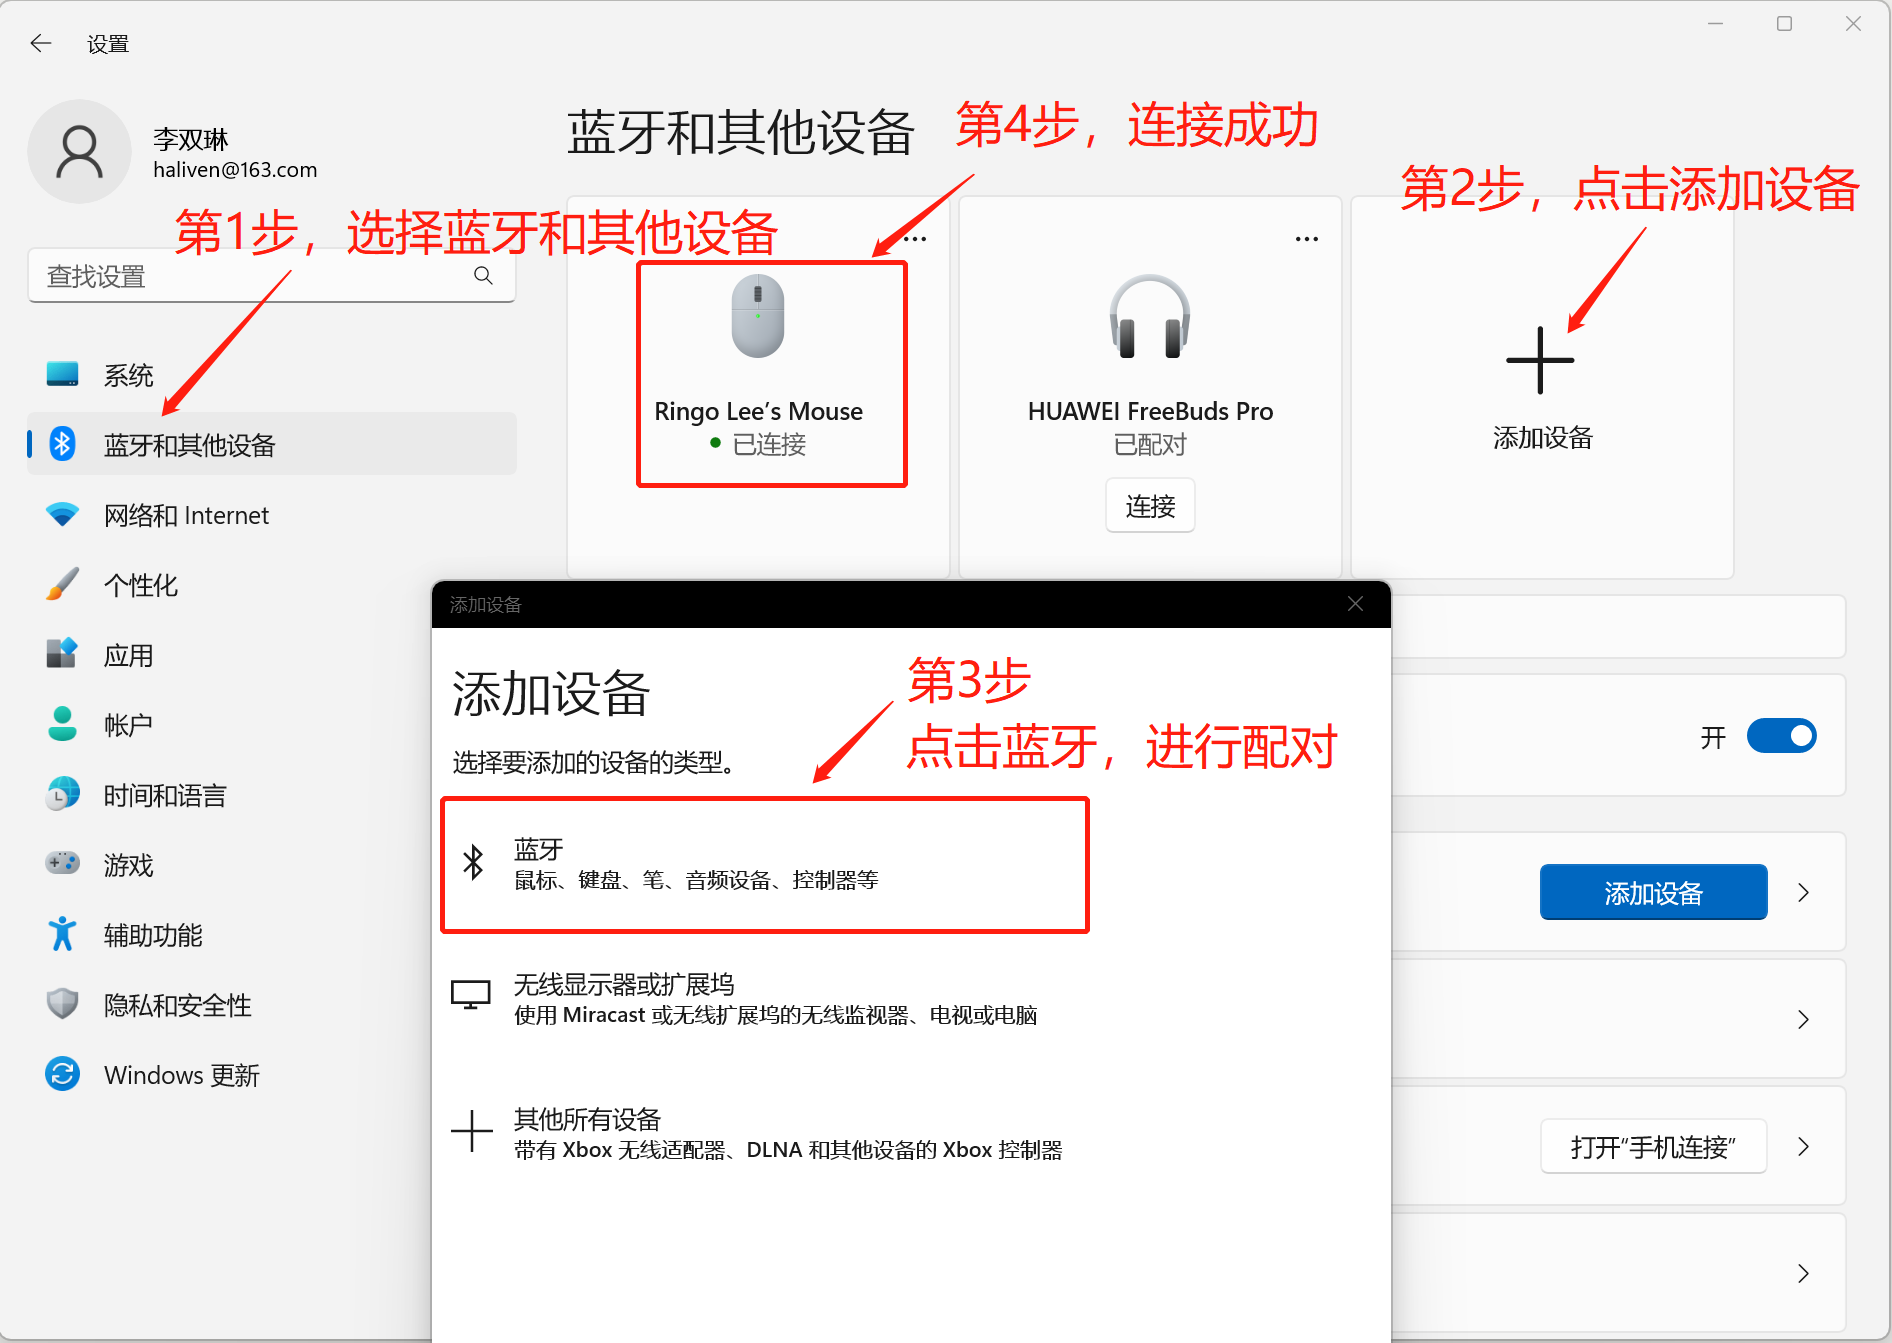
Task: Click the user profile avatar
Action: pyautogui.click(x=79, y=152)
